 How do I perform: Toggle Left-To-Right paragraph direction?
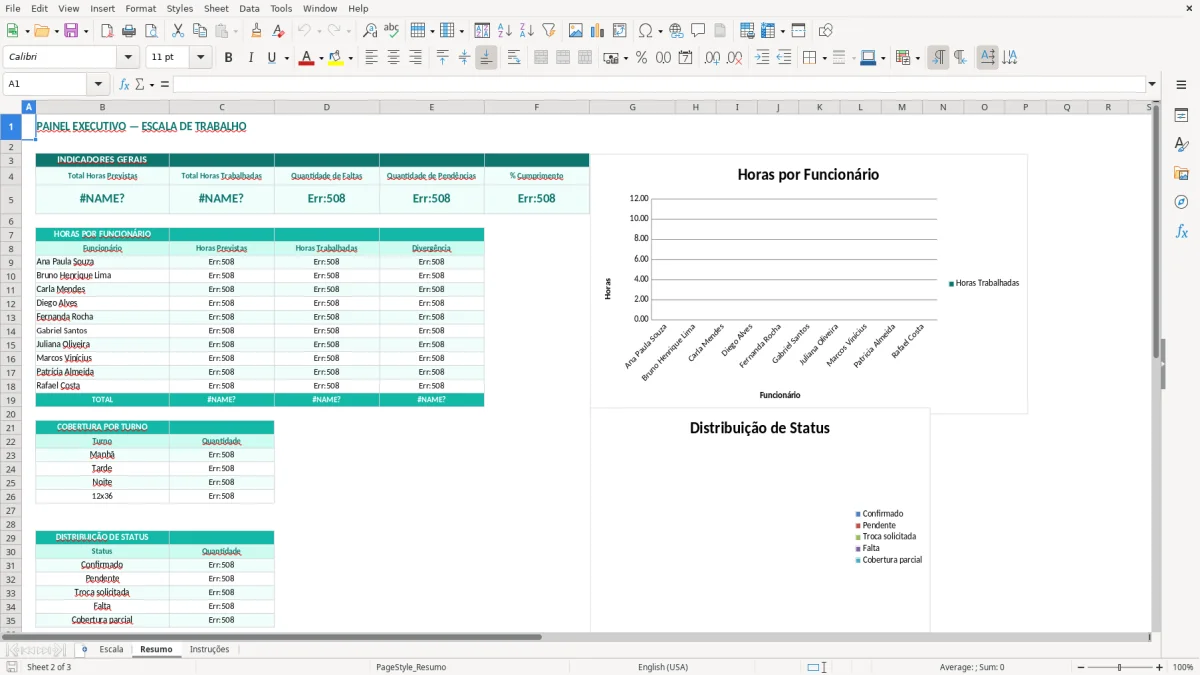pyautogui.click(x=938, y=58)
